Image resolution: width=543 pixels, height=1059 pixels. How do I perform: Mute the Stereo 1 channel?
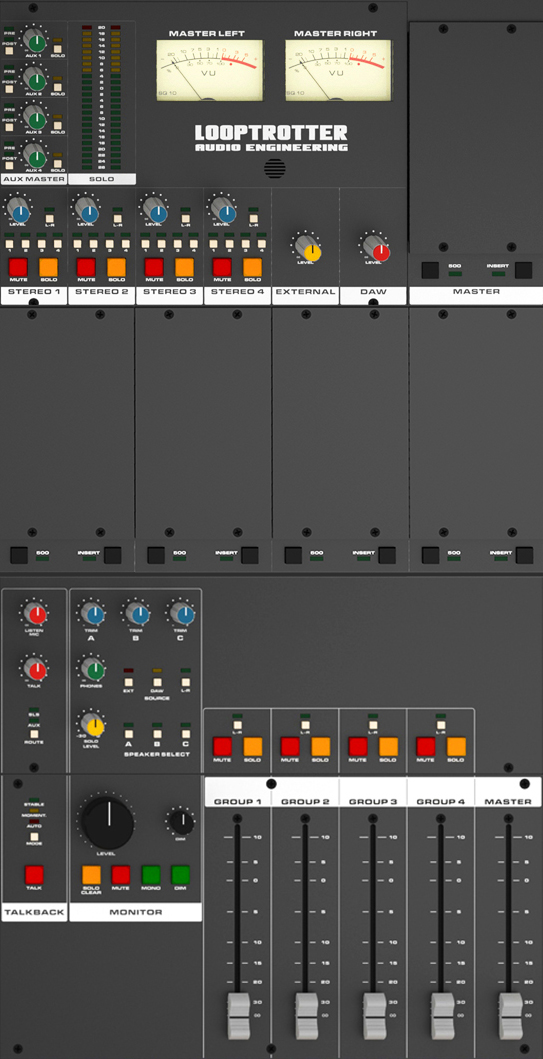click(18, 267)
